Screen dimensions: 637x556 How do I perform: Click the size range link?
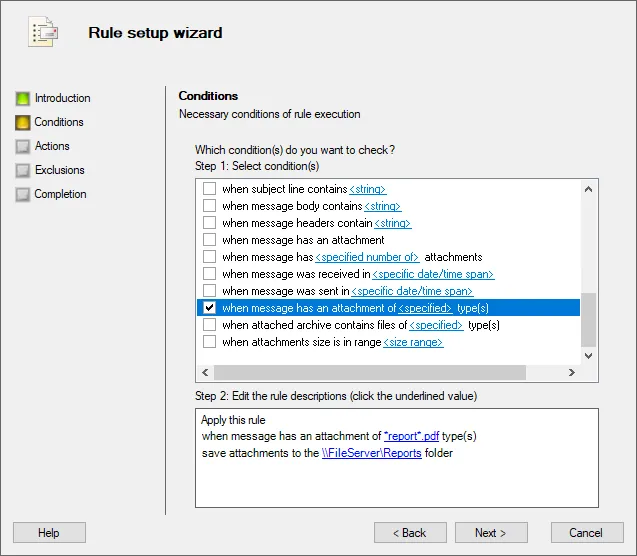[413, 342]
